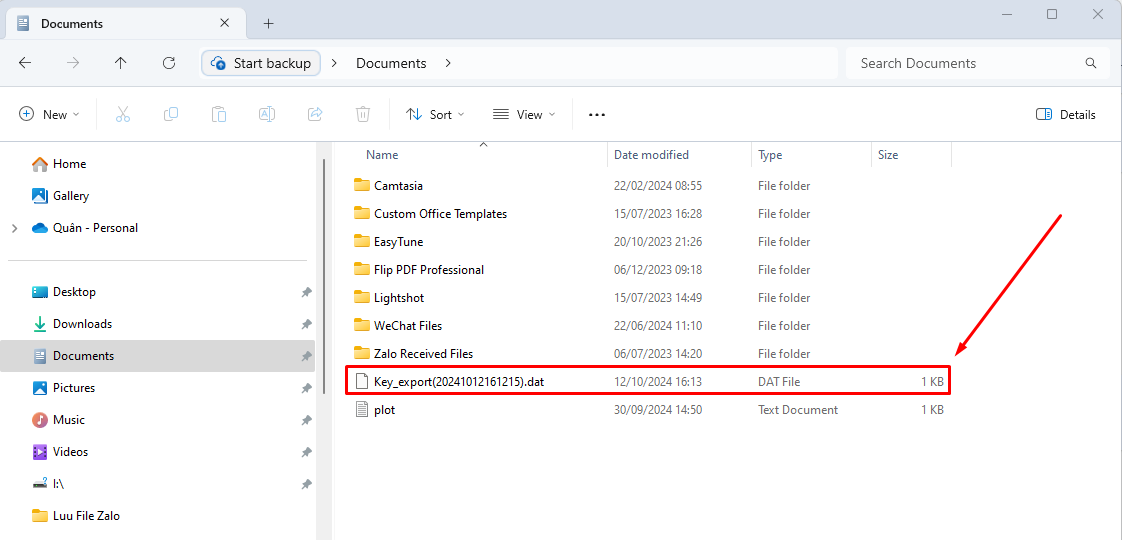Click Documents in address bar

[391, 63]
